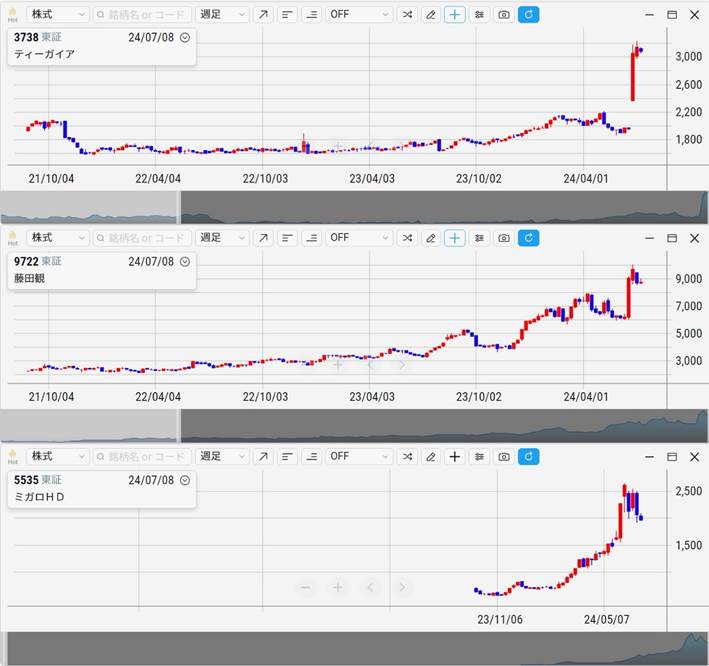
Task: Click the shuffle icon in middle chart toolbar
Action: (x=407, y=238)
